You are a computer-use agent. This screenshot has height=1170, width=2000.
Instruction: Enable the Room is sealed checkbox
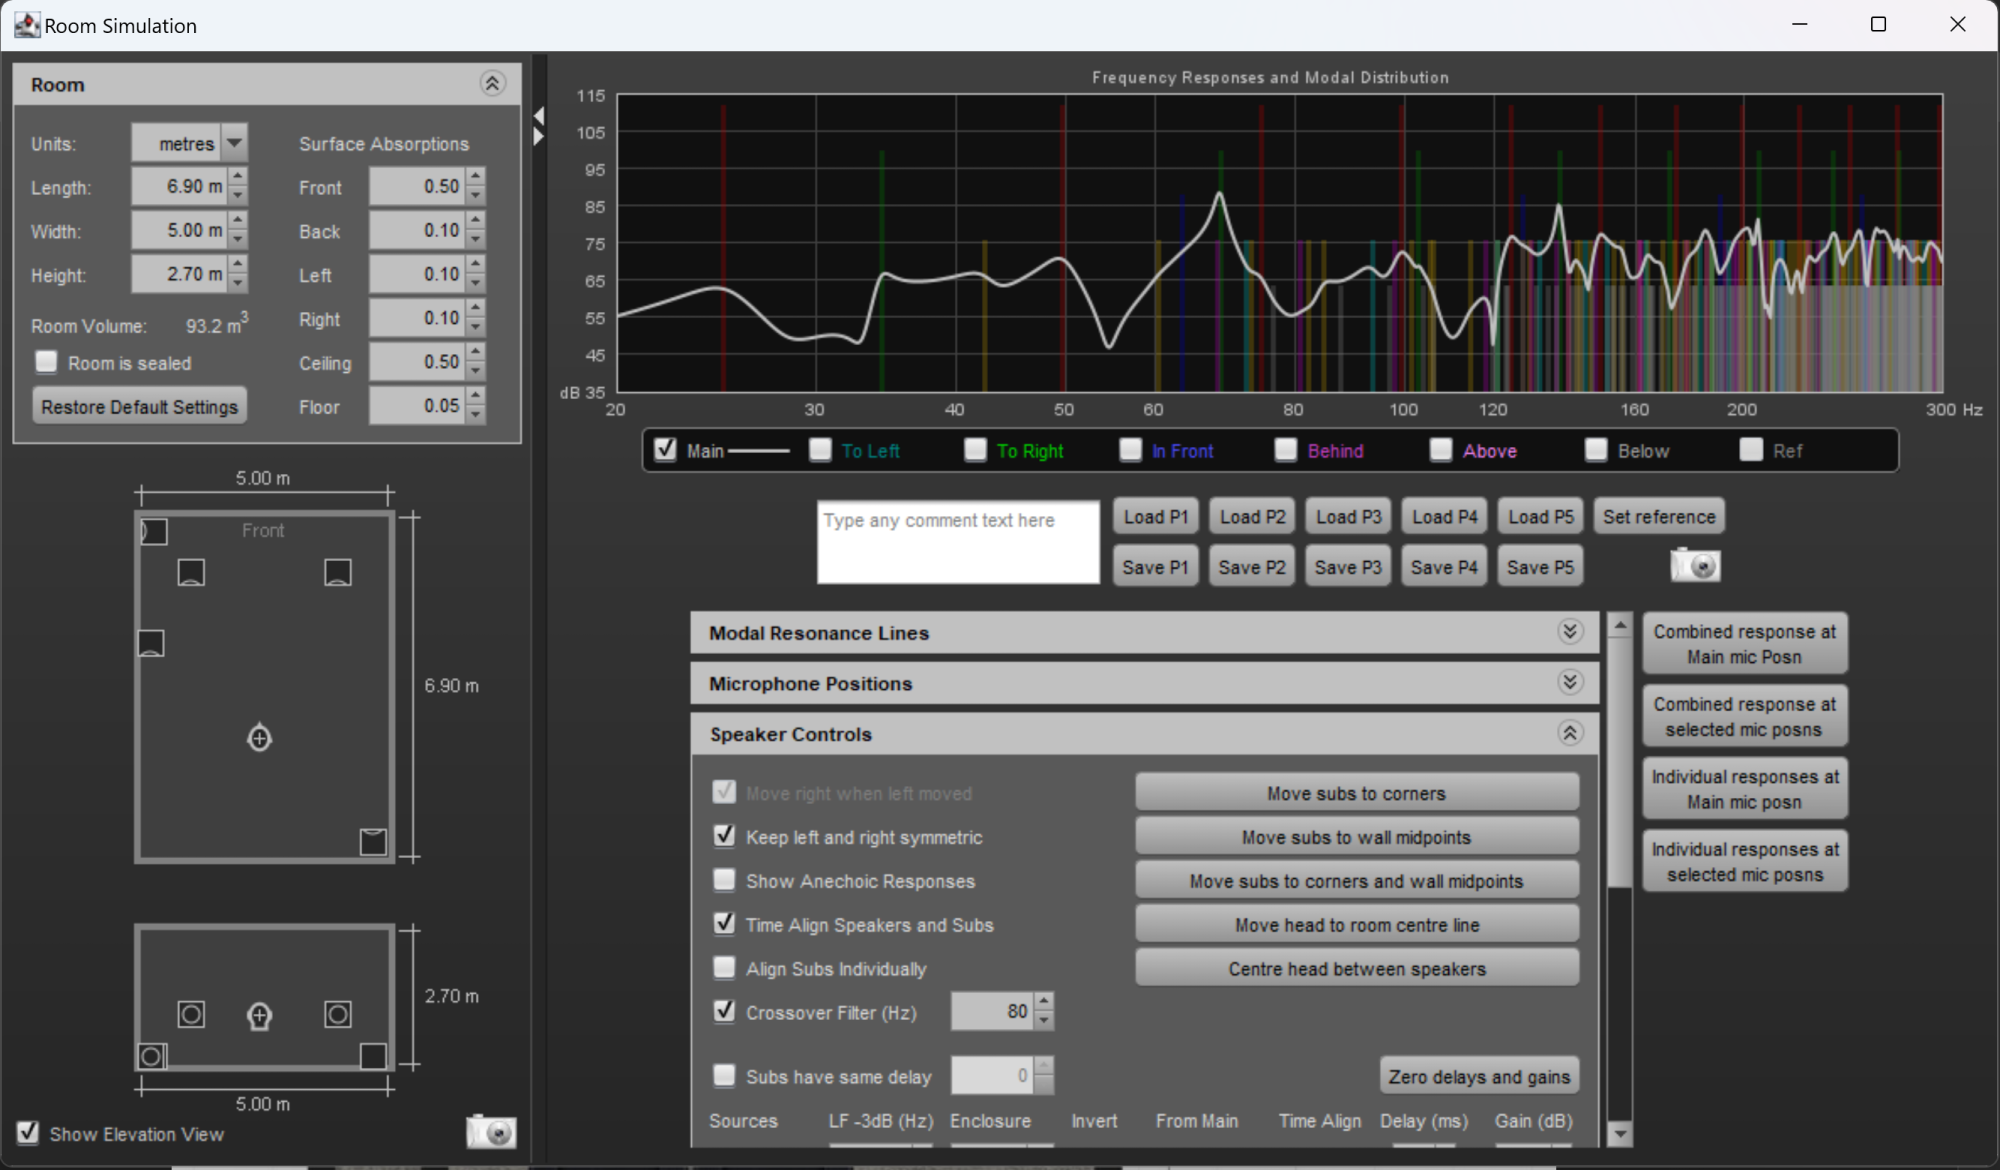tap(46, 362)
